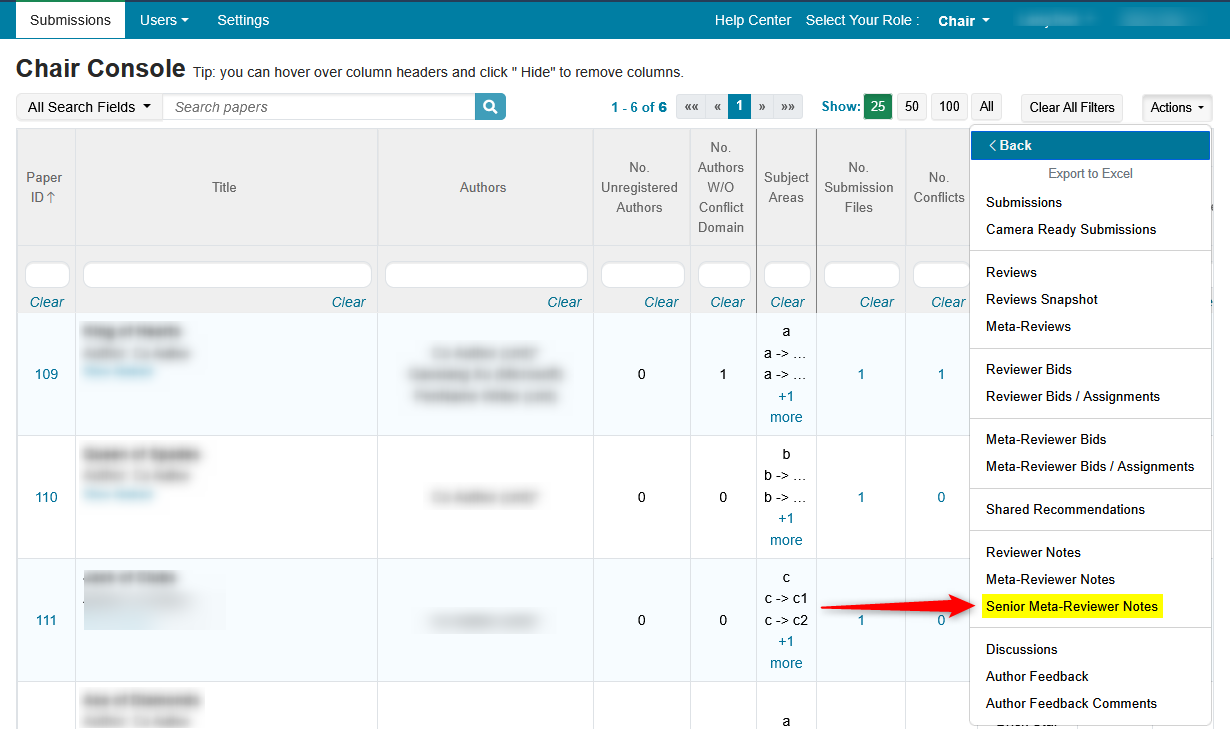Open the Settings navigation item

pyautogui.click(x=243, y=20)
